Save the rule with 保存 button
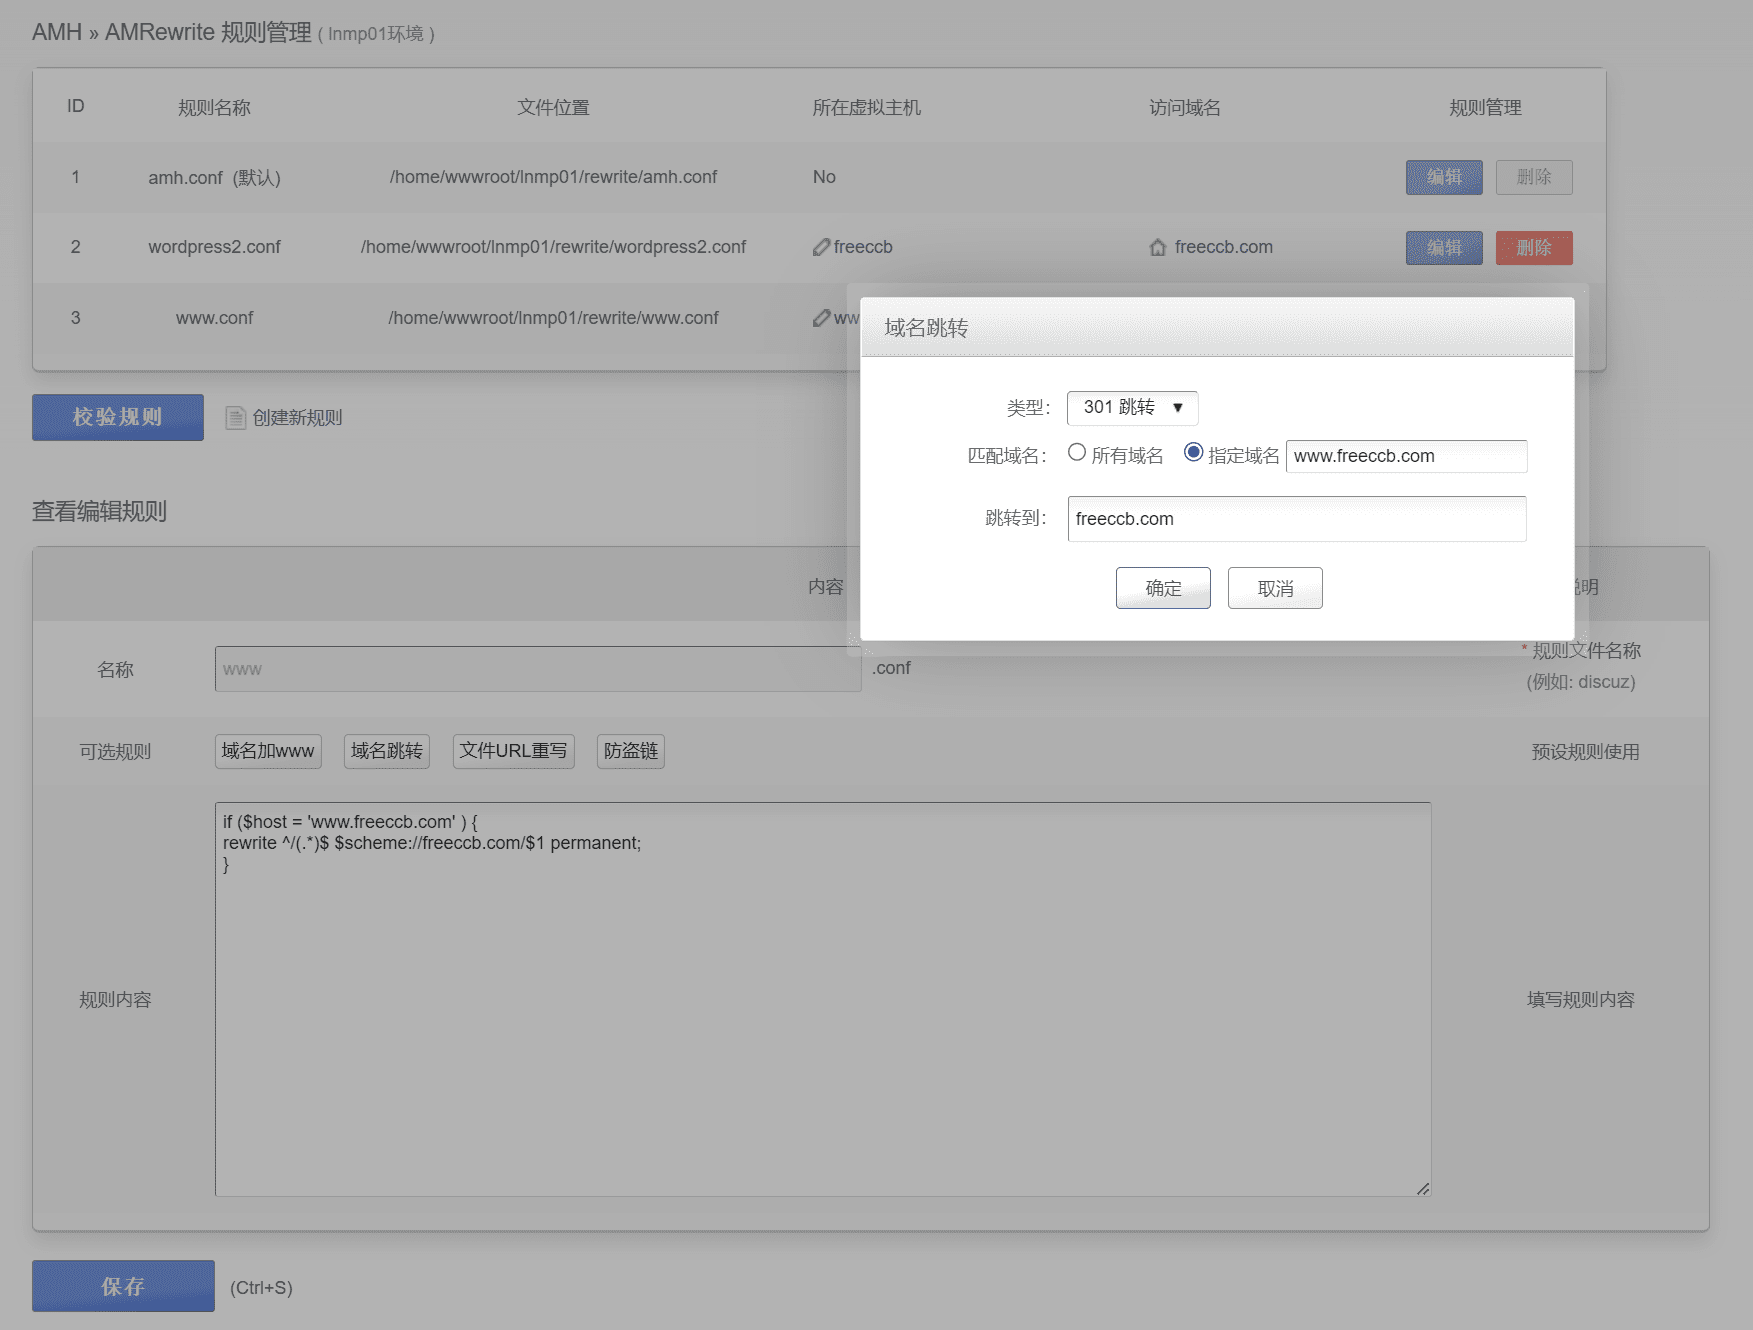Screen dimensions: 1753x1330 123,1286
